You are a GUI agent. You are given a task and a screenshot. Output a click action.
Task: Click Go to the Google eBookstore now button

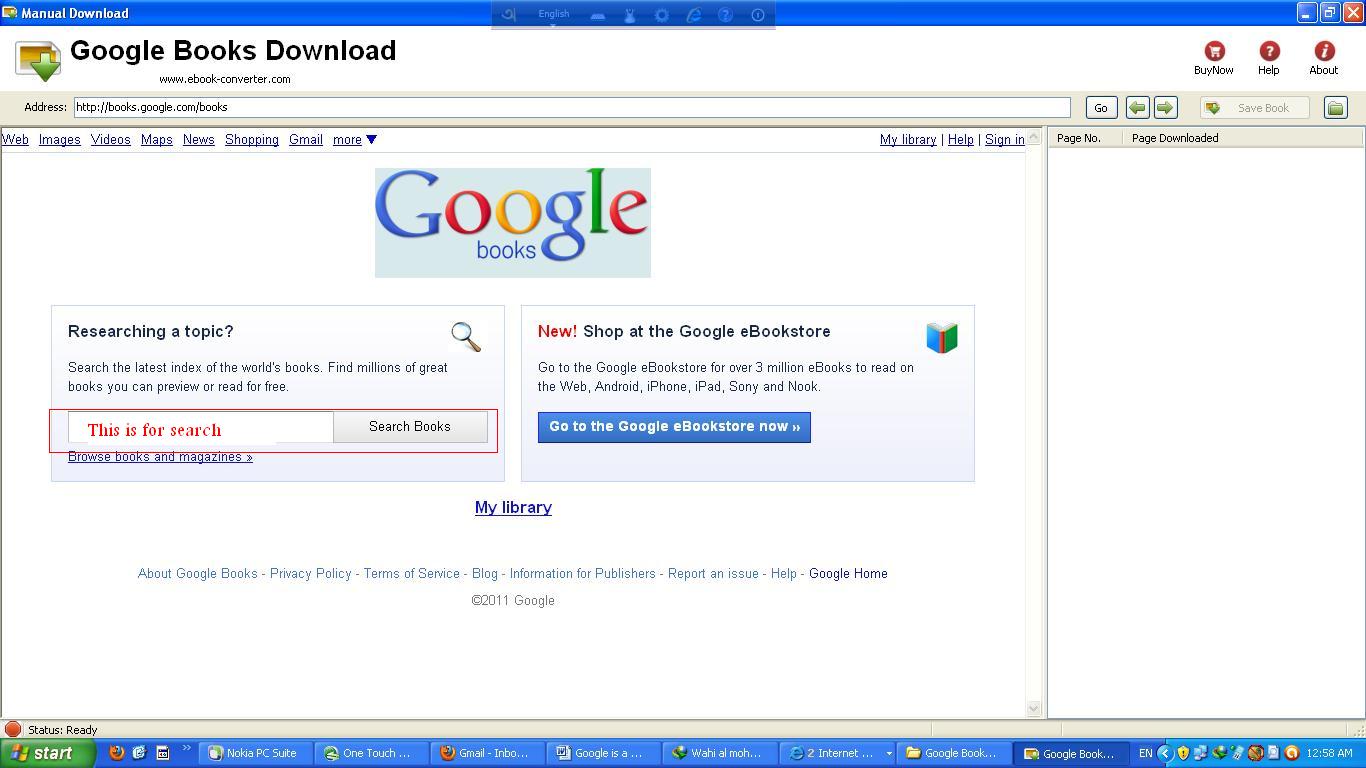click(674, 427)
